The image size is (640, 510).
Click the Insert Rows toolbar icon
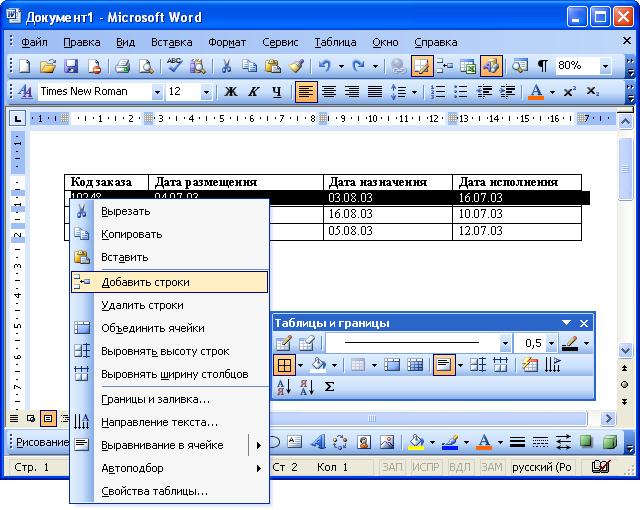pos(444,66)
